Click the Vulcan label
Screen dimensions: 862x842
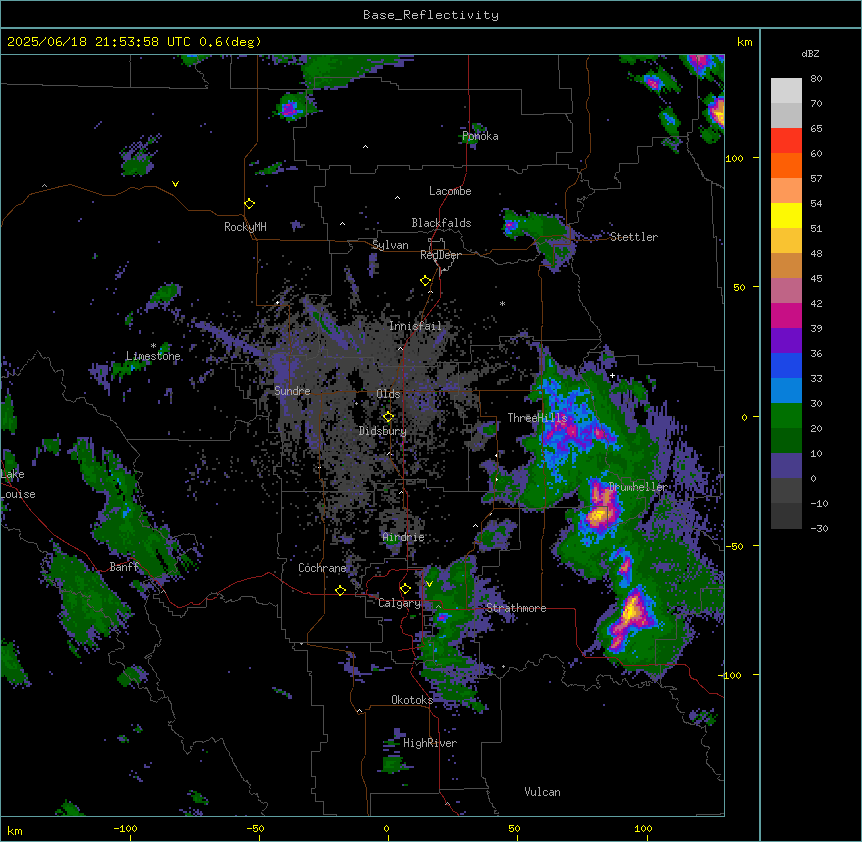click(x=543, y=792)
